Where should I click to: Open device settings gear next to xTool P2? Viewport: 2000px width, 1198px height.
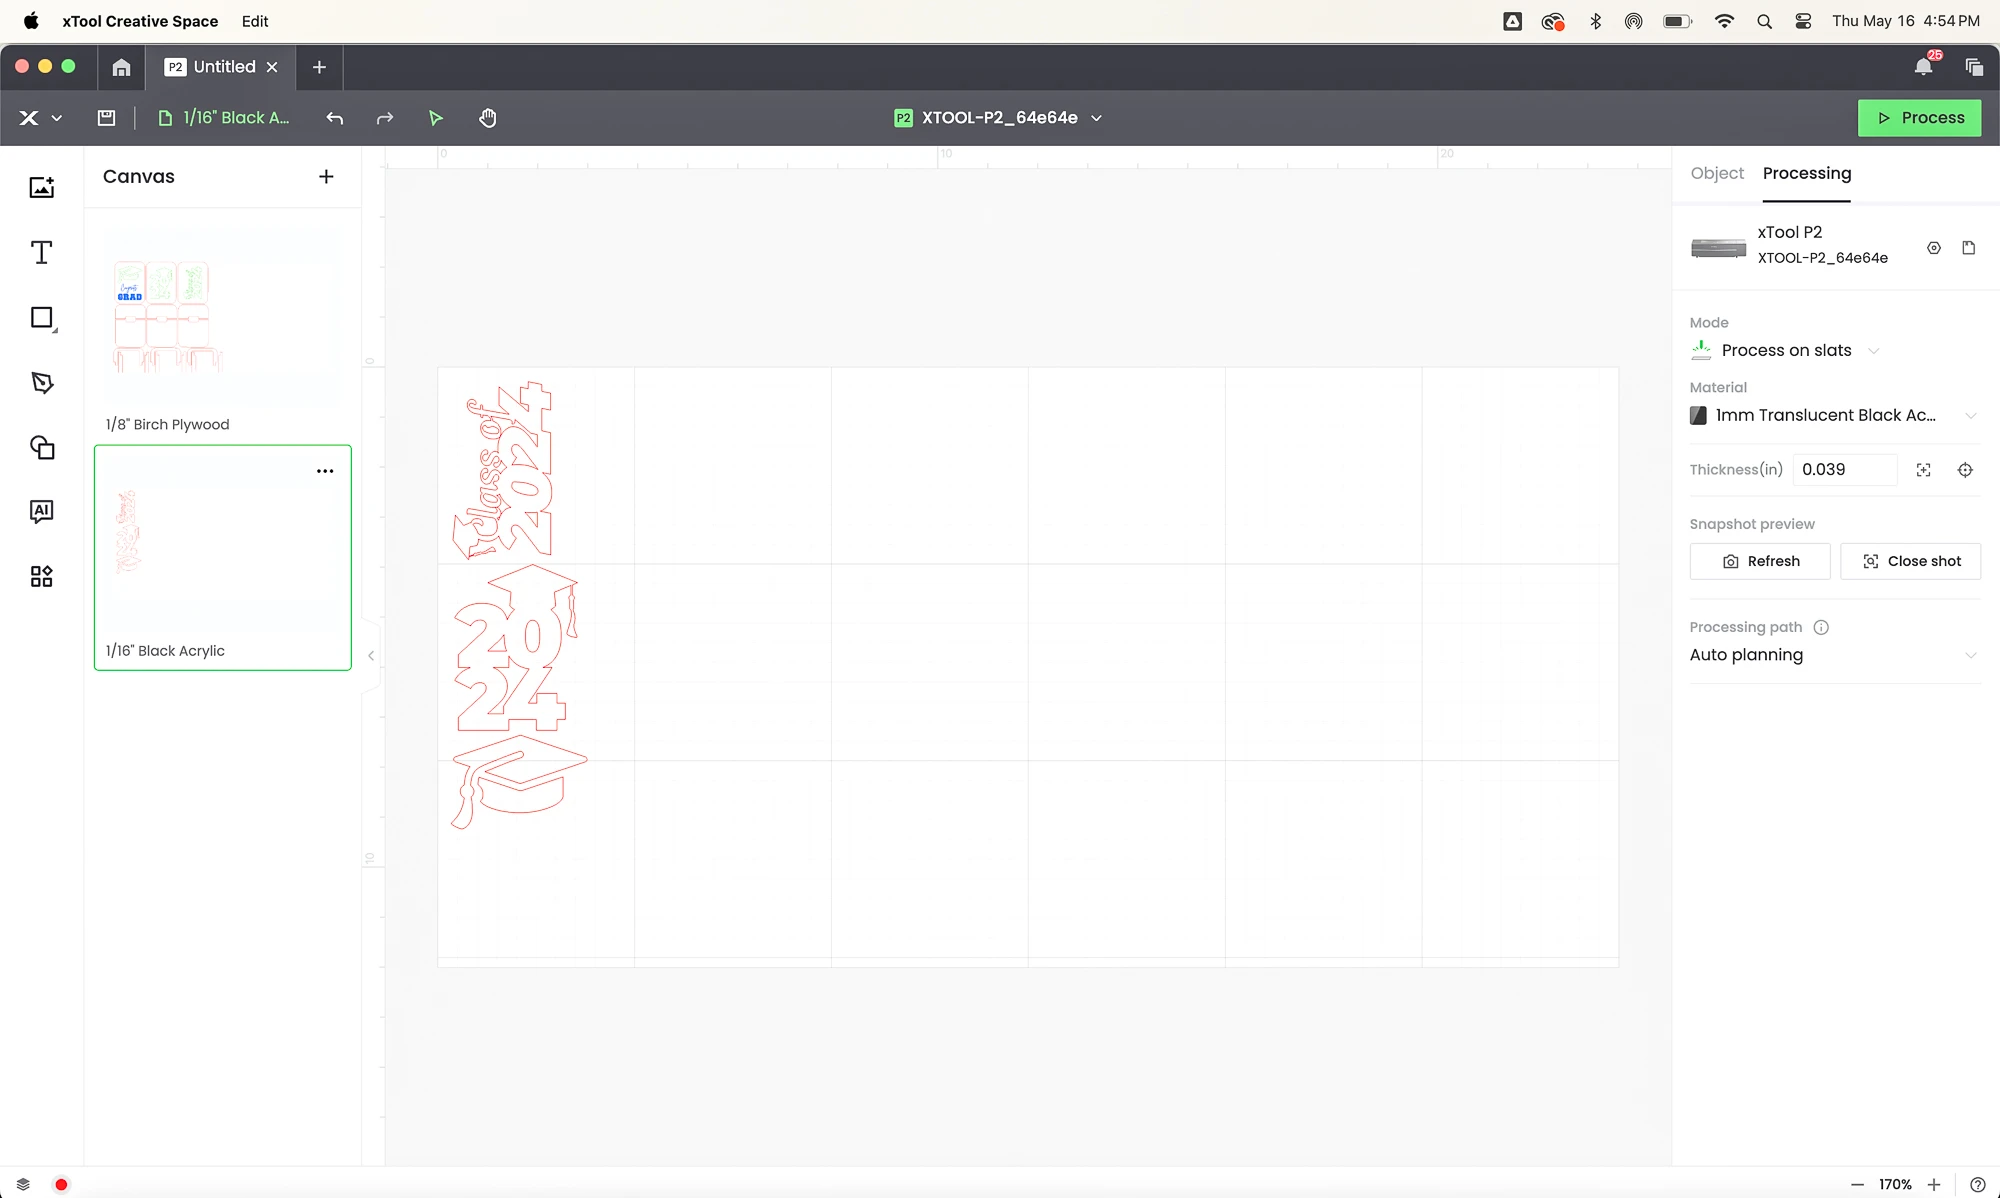pyautogui.click(x=1934, y=248)
